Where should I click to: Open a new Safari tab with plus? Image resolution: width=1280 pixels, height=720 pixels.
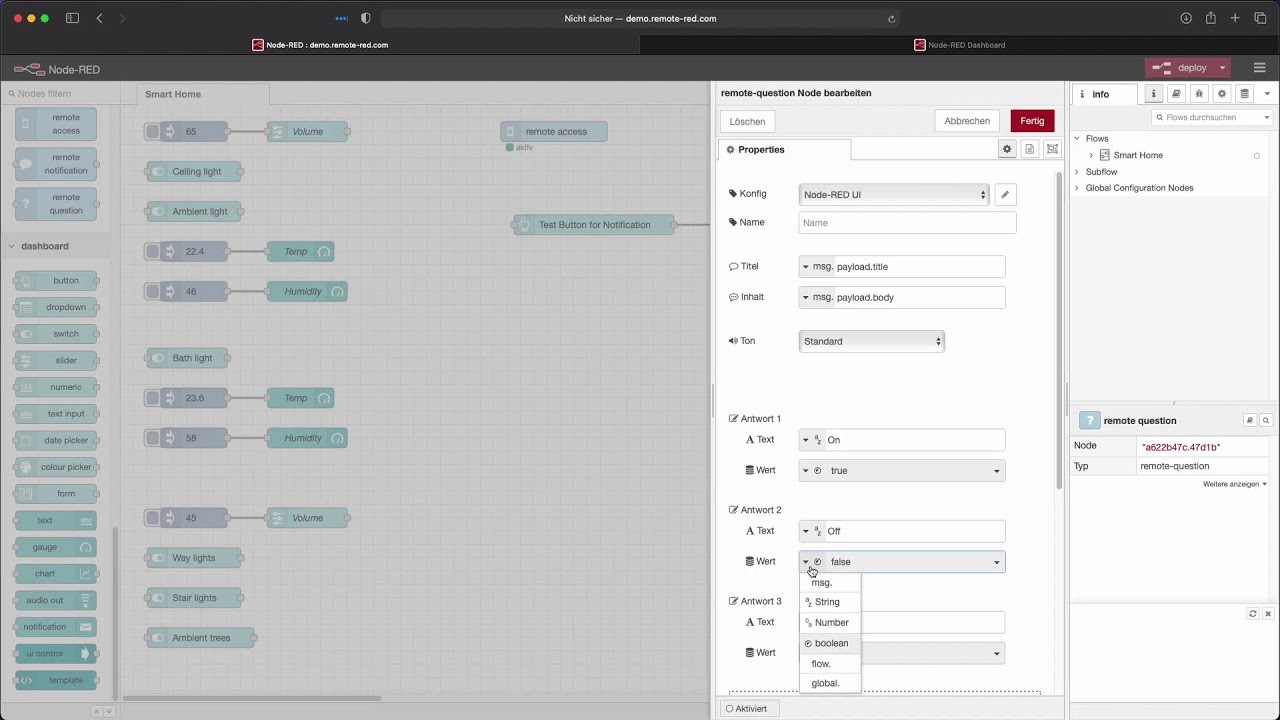(x=1235, y=18)
